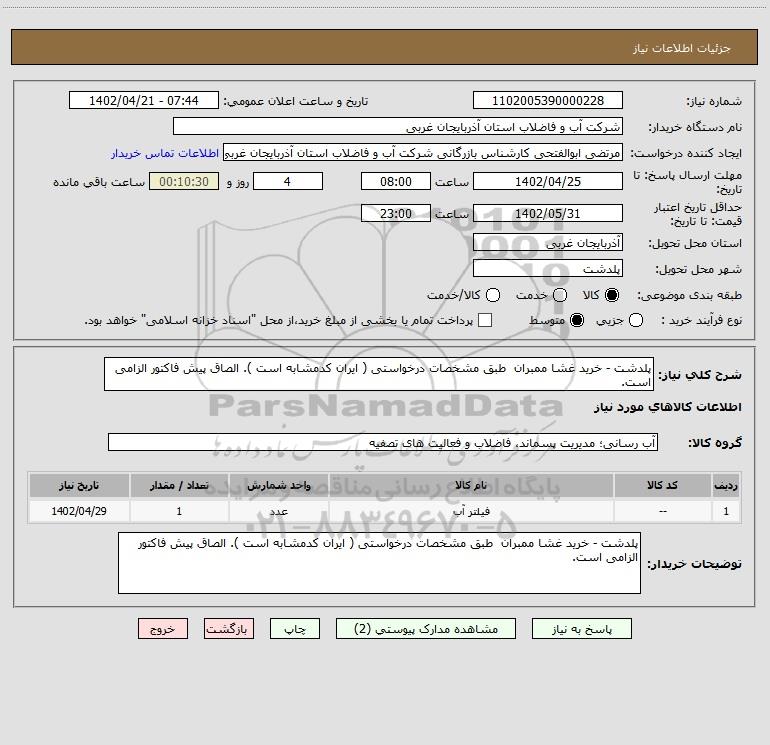Click the request creator name field
770x745 pixels.
(x=423, y=153)
